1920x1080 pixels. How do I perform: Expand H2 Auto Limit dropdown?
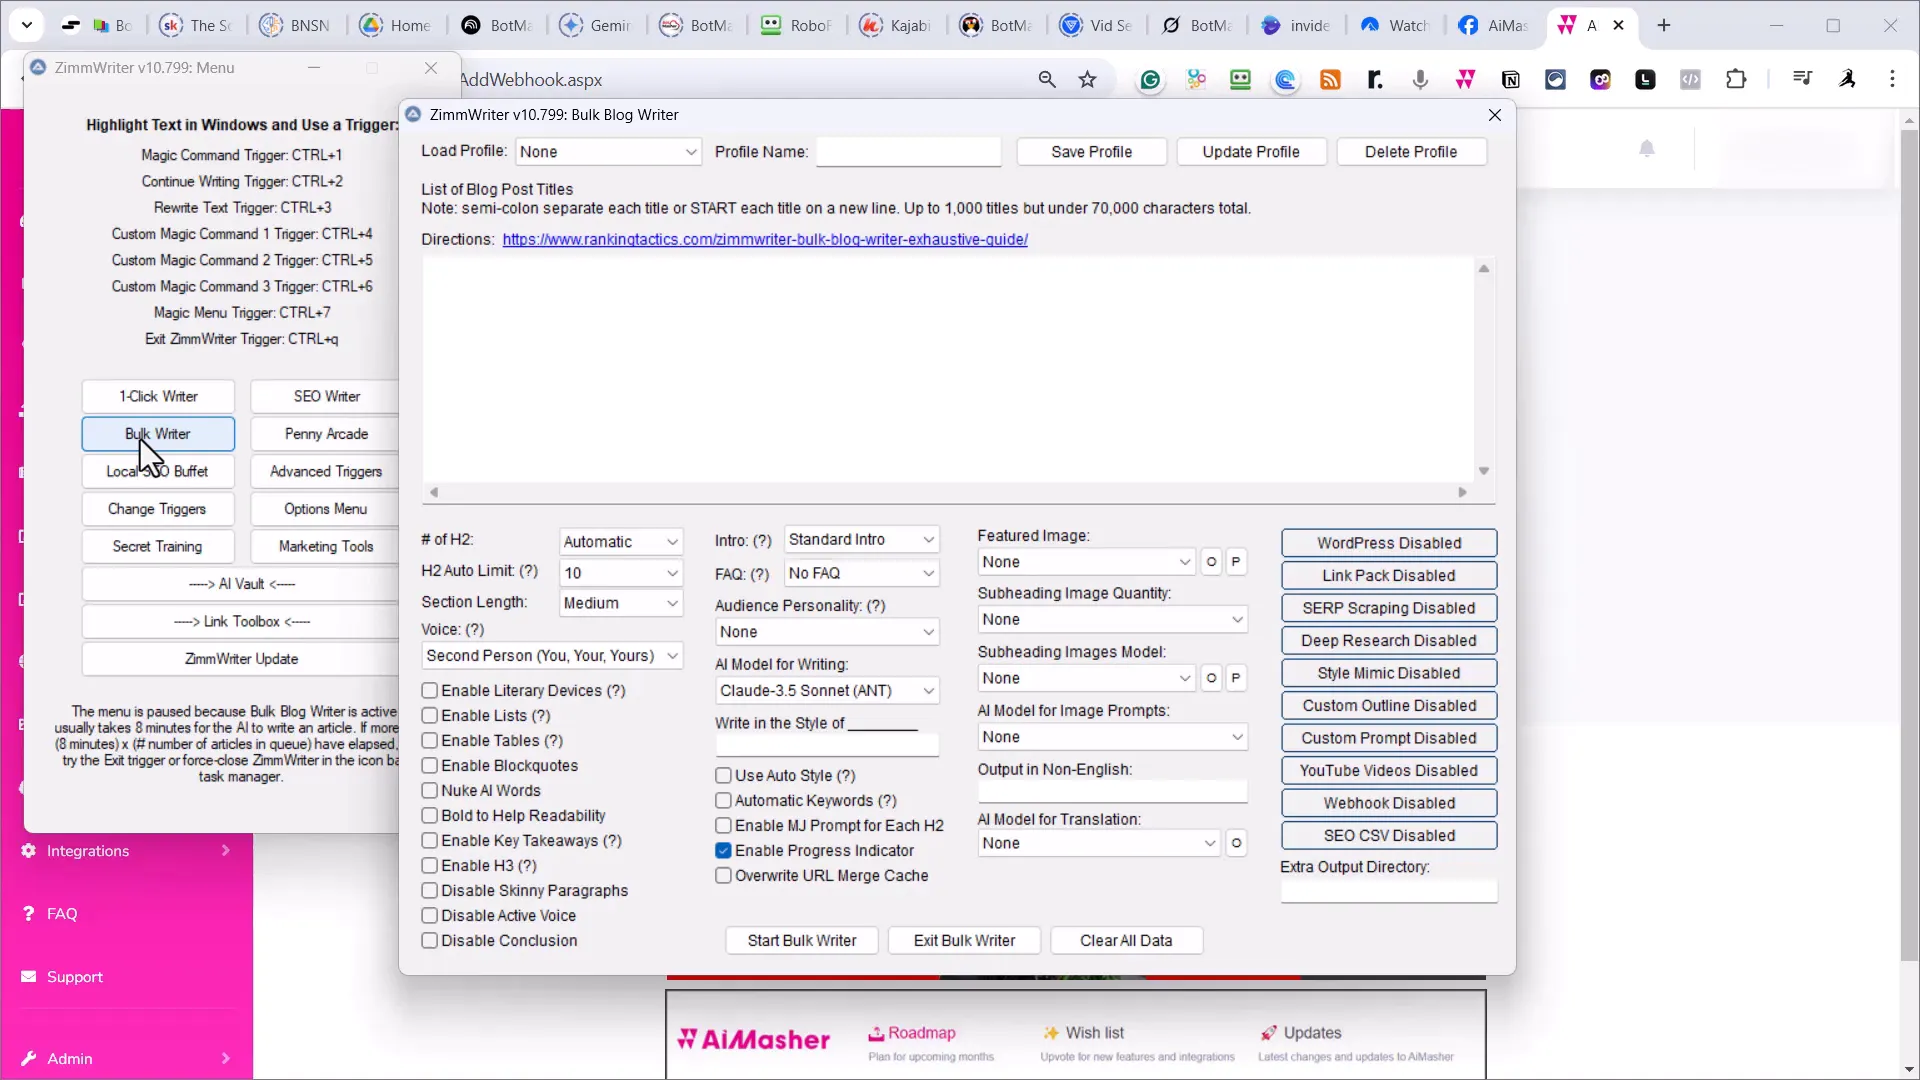620,573
